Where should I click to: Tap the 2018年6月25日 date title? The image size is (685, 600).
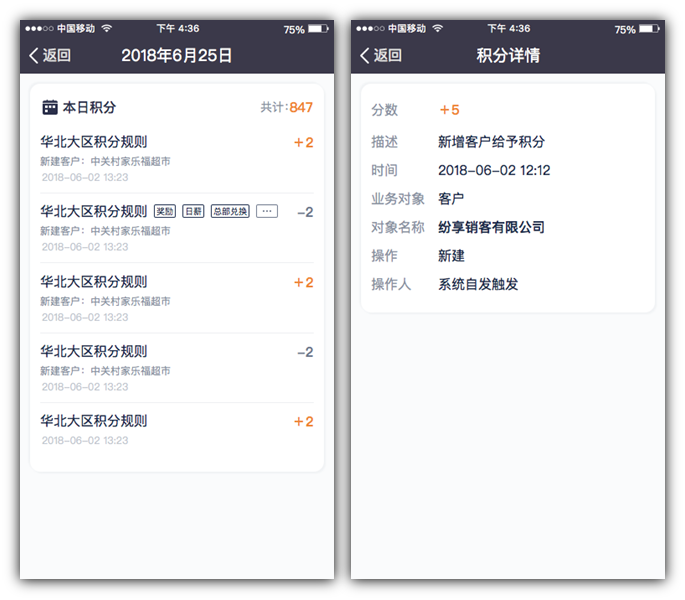click(x=176, y=56)
